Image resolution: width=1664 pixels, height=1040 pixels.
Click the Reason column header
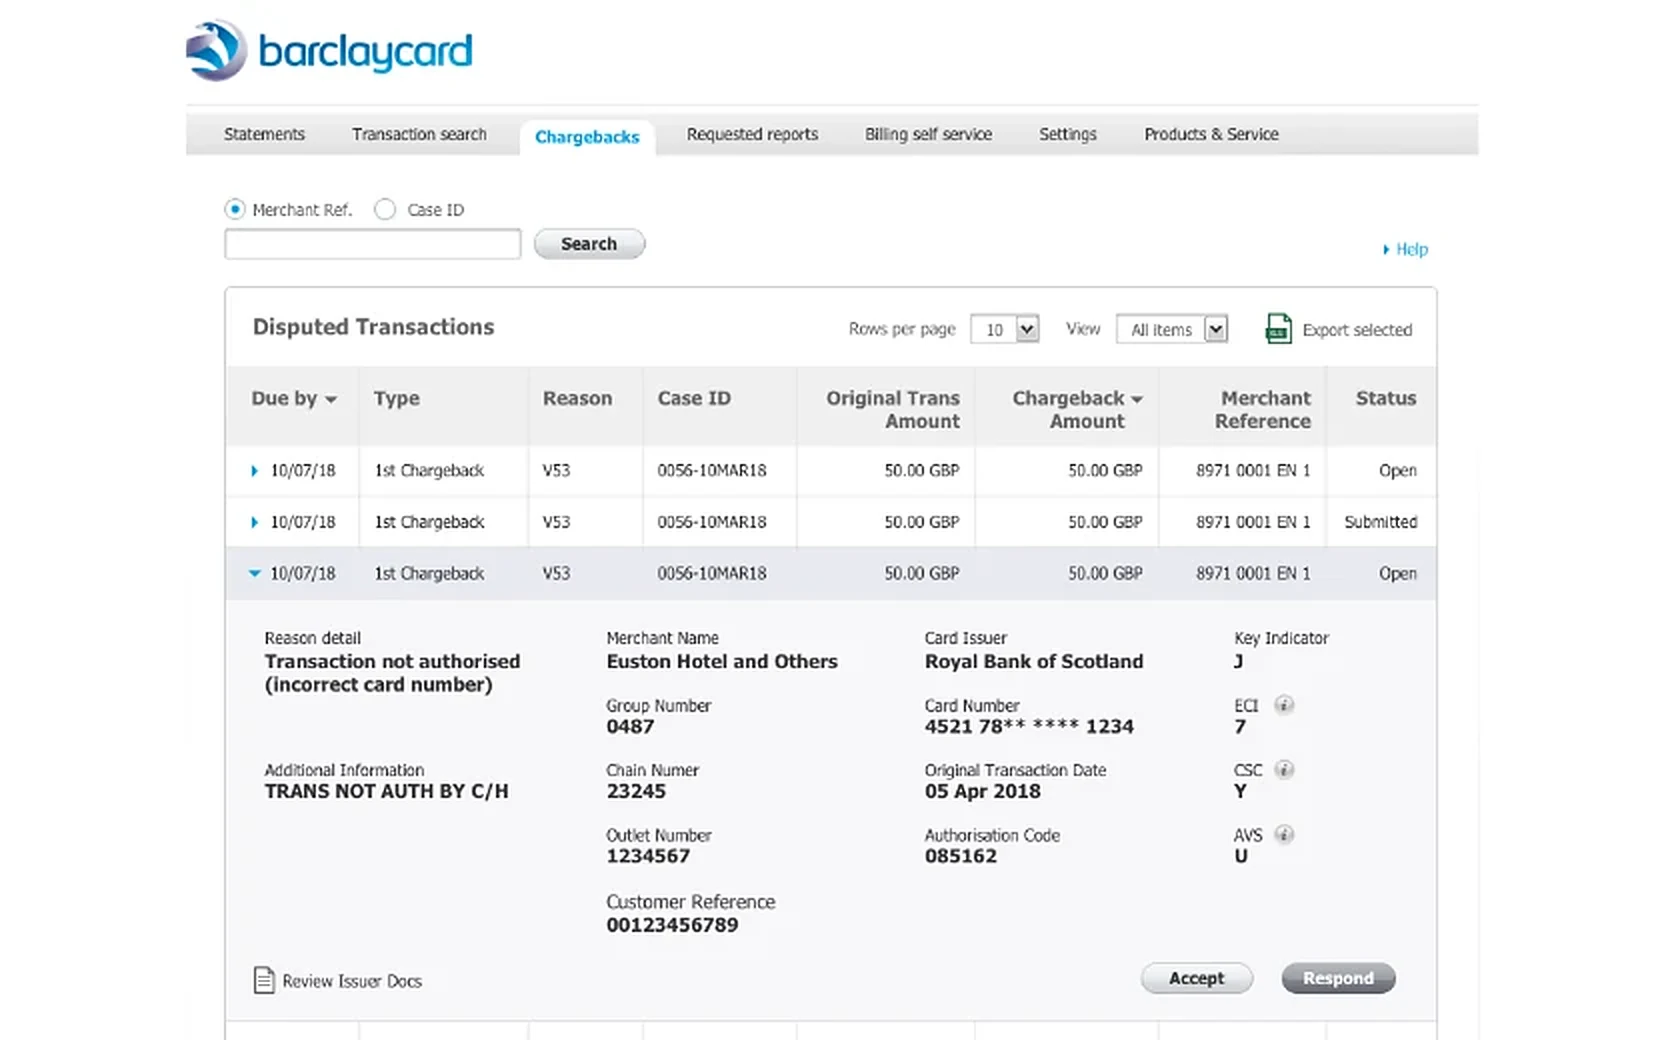click(577, 398)
